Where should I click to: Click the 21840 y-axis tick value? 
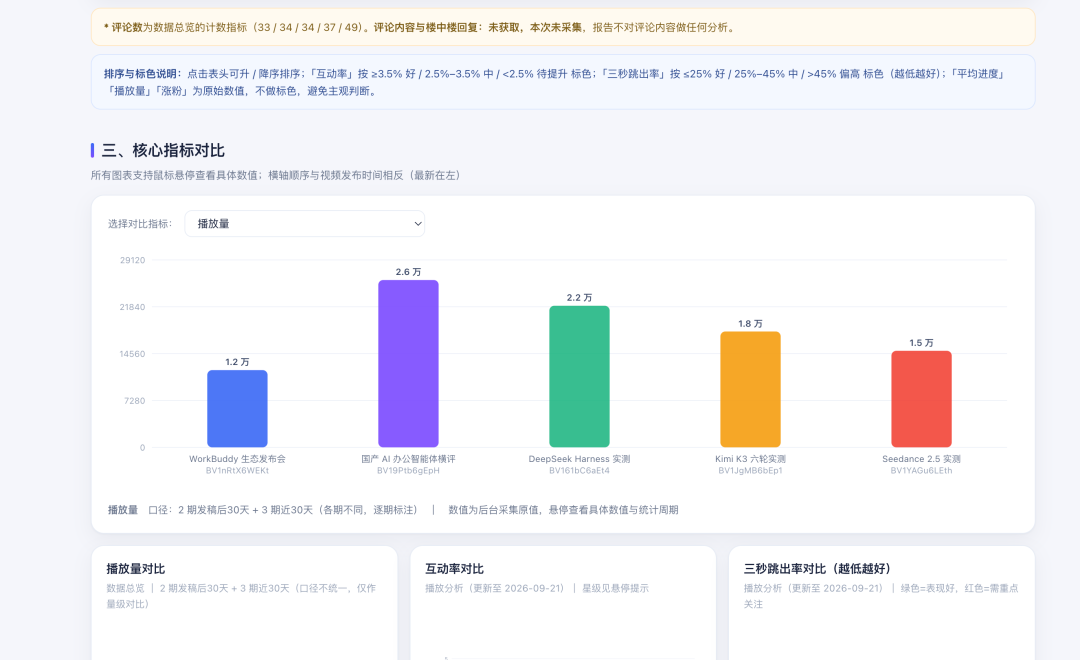pos(132,307)
